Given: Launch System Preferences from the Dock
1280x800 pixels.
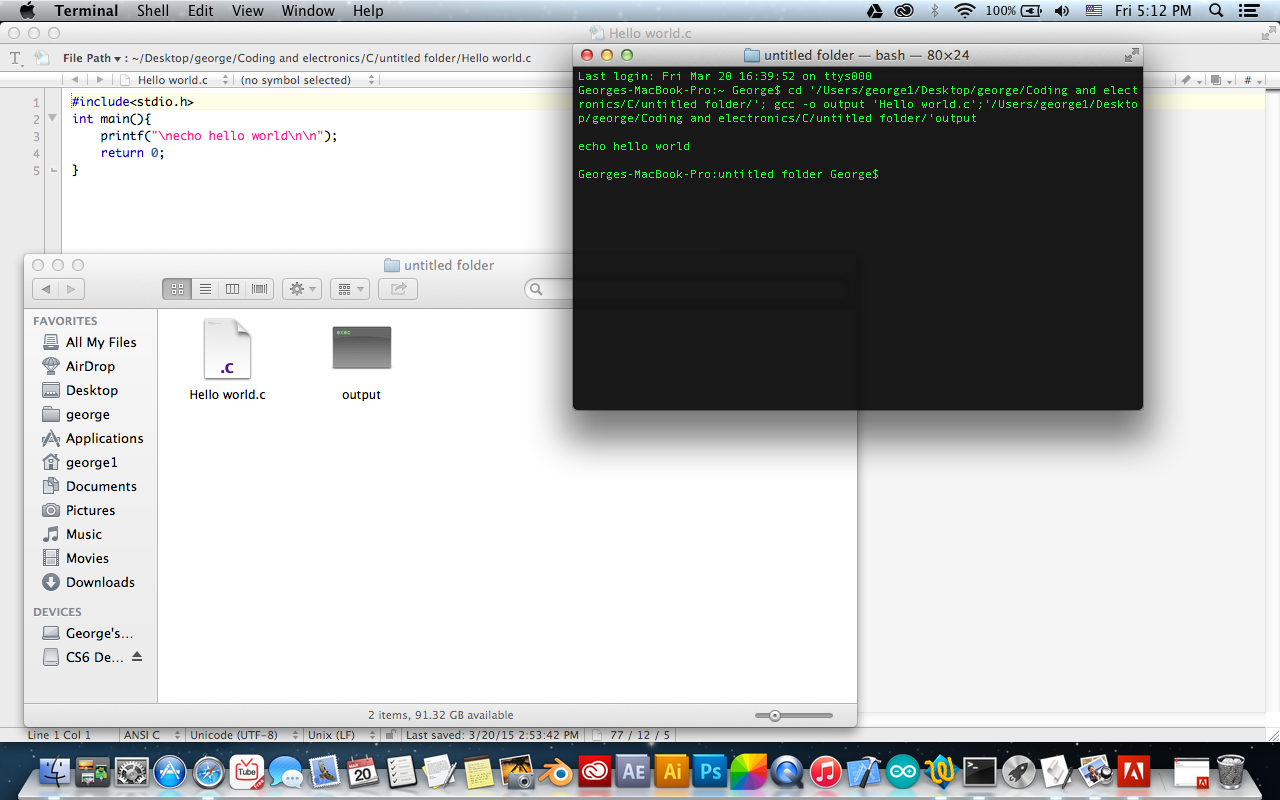Looking at the screenshot, I should tap(132, 771).
